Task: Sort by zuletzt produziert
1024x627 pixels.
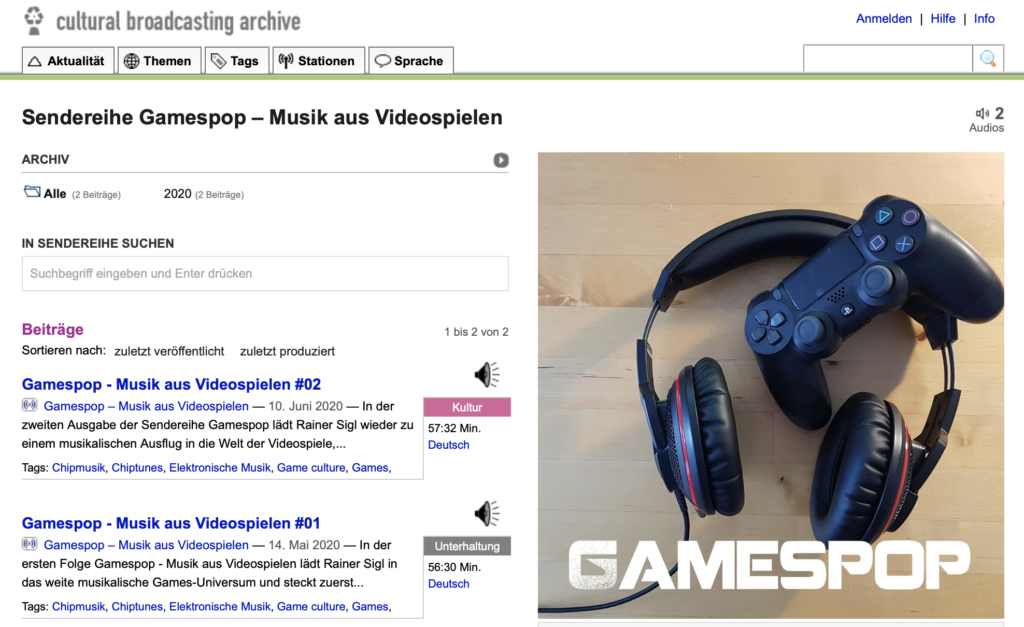Action: [x=287, y=351]
